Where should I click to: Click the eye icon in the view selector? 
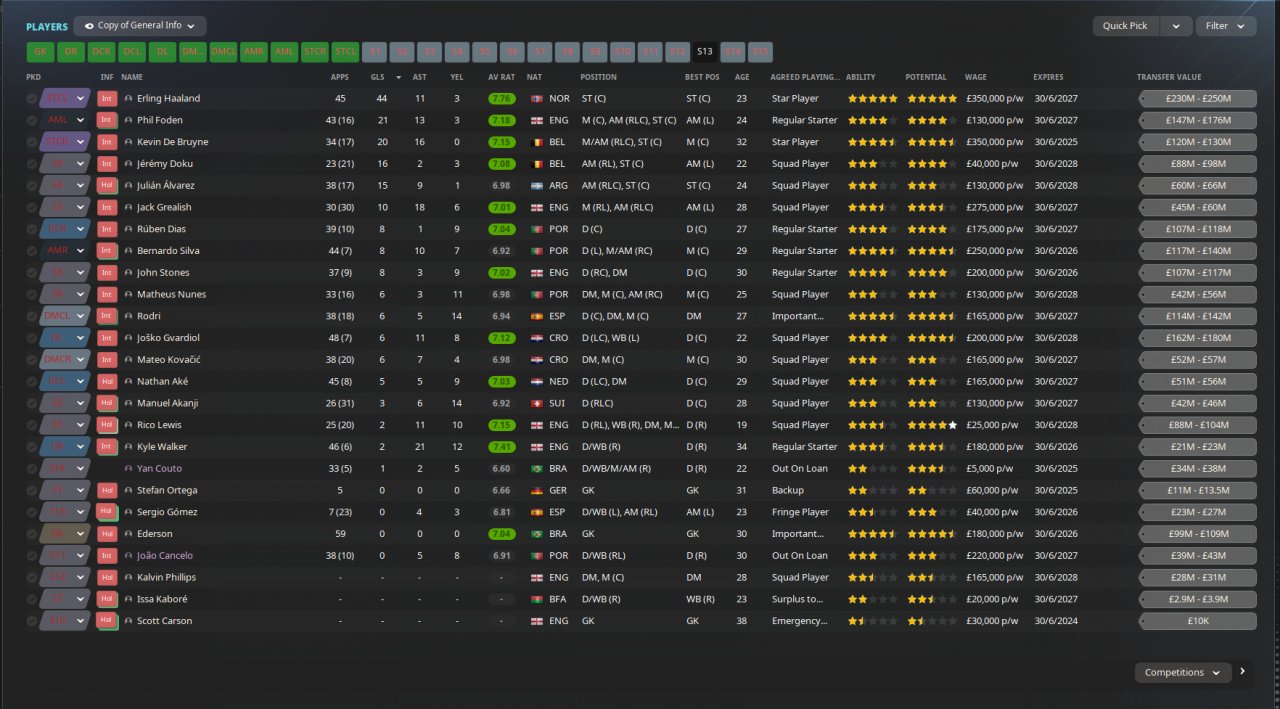pyautogui.click(x=89, y=26)
